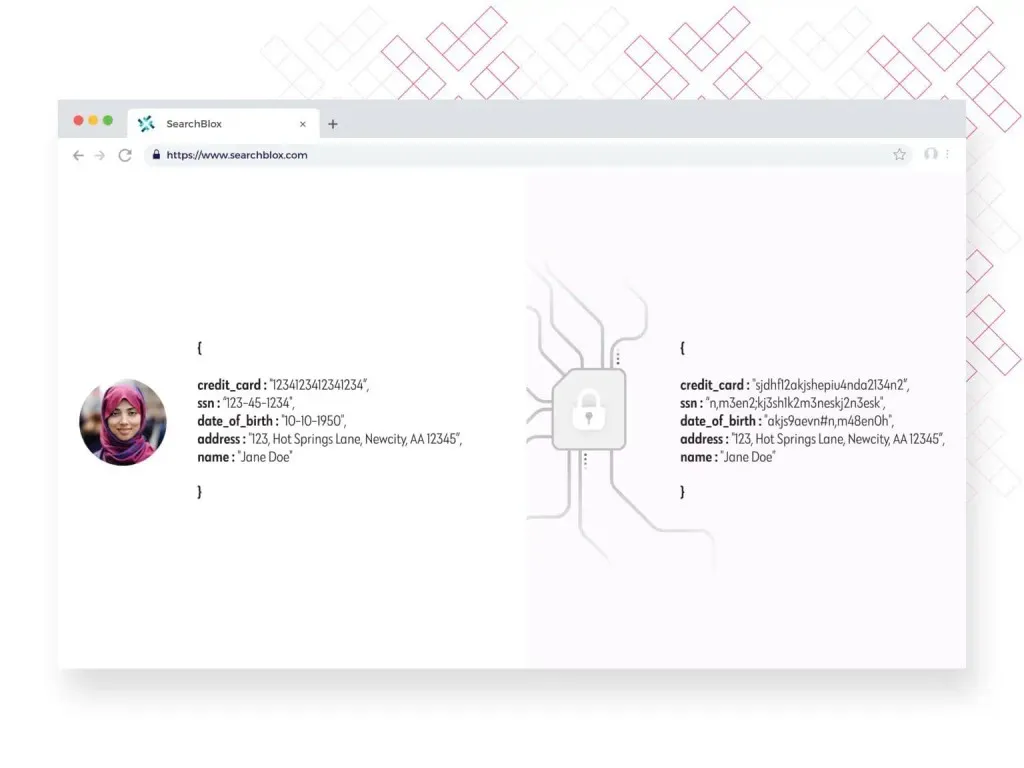Click the large padlock chip graphic
This screenshot has height=768, width=1024.
[x=588, y=409]
